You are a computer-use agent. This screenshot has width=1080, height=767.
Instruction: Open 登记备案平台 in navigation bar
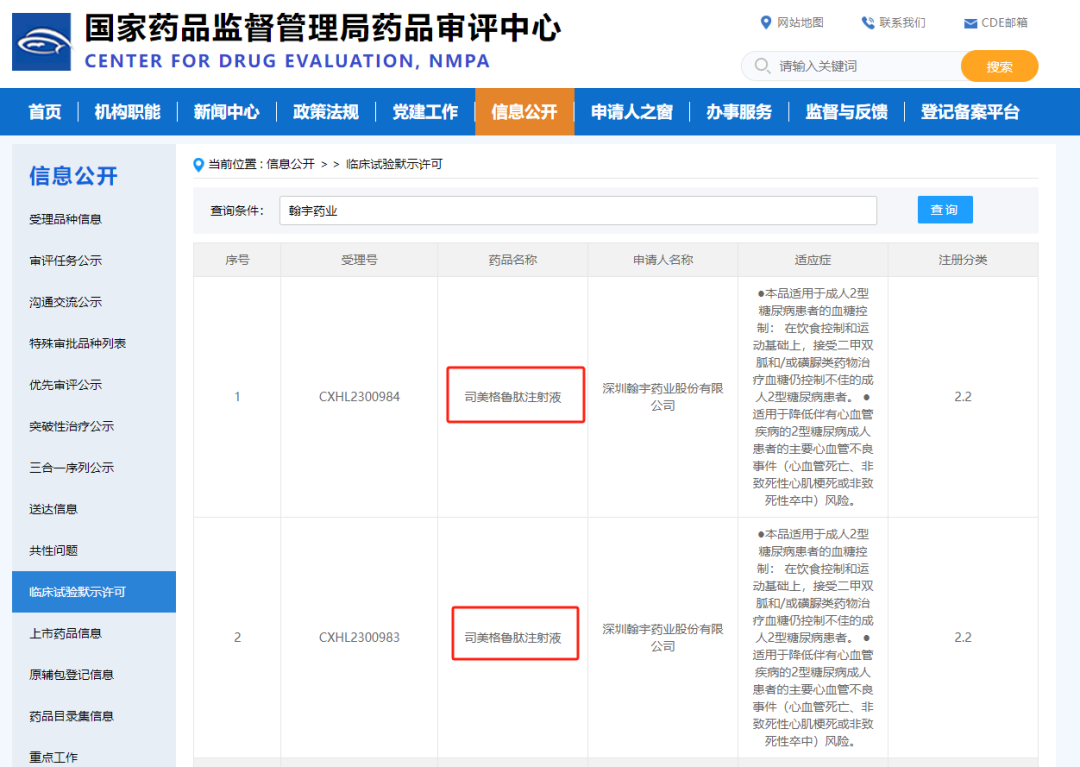969,112
